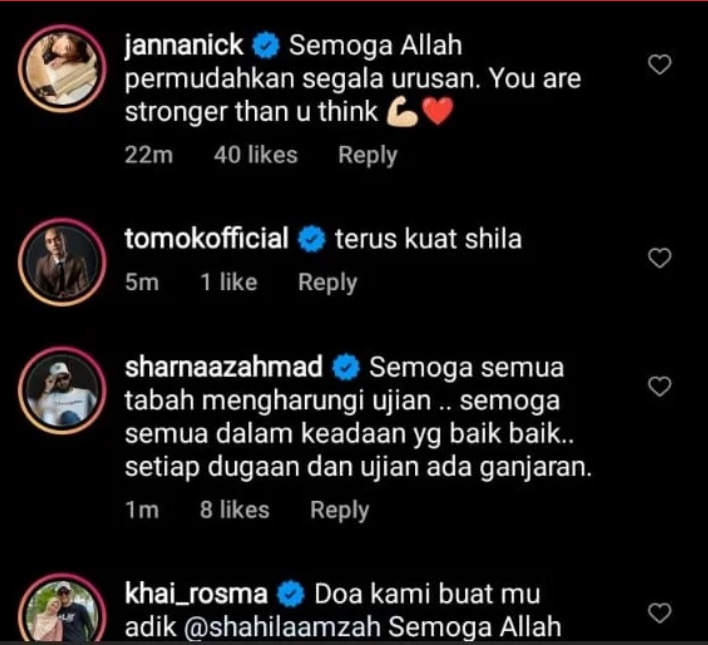Screen dimensions: 708x645
Task: Like tomokofficial's comment with the heart icon
Action: click(x=659, y=258)
